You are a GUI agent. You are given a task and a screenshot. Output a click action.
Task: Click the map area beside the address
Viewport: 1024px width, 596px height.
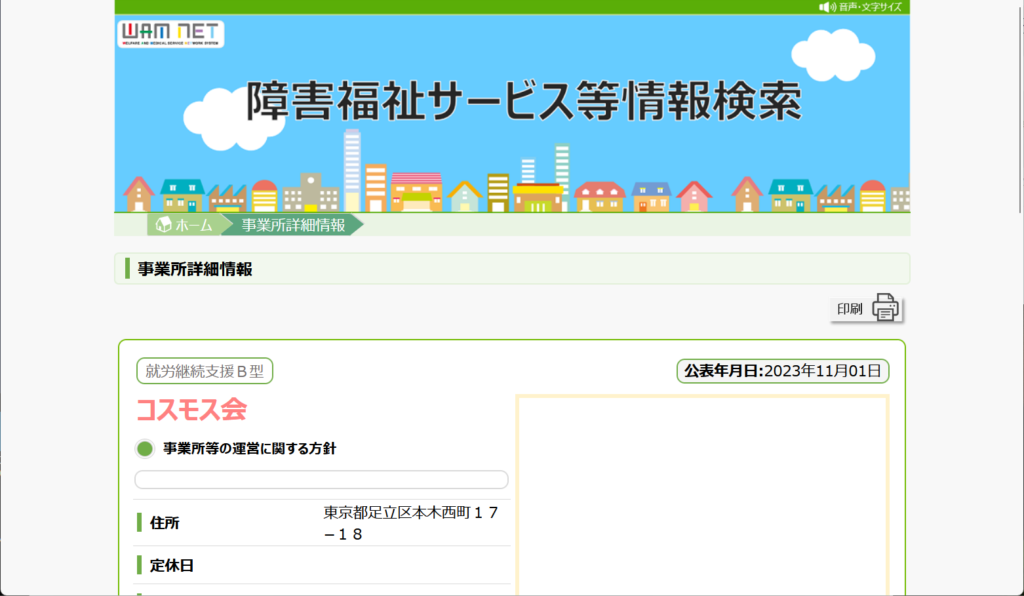(x=702, y=495)
